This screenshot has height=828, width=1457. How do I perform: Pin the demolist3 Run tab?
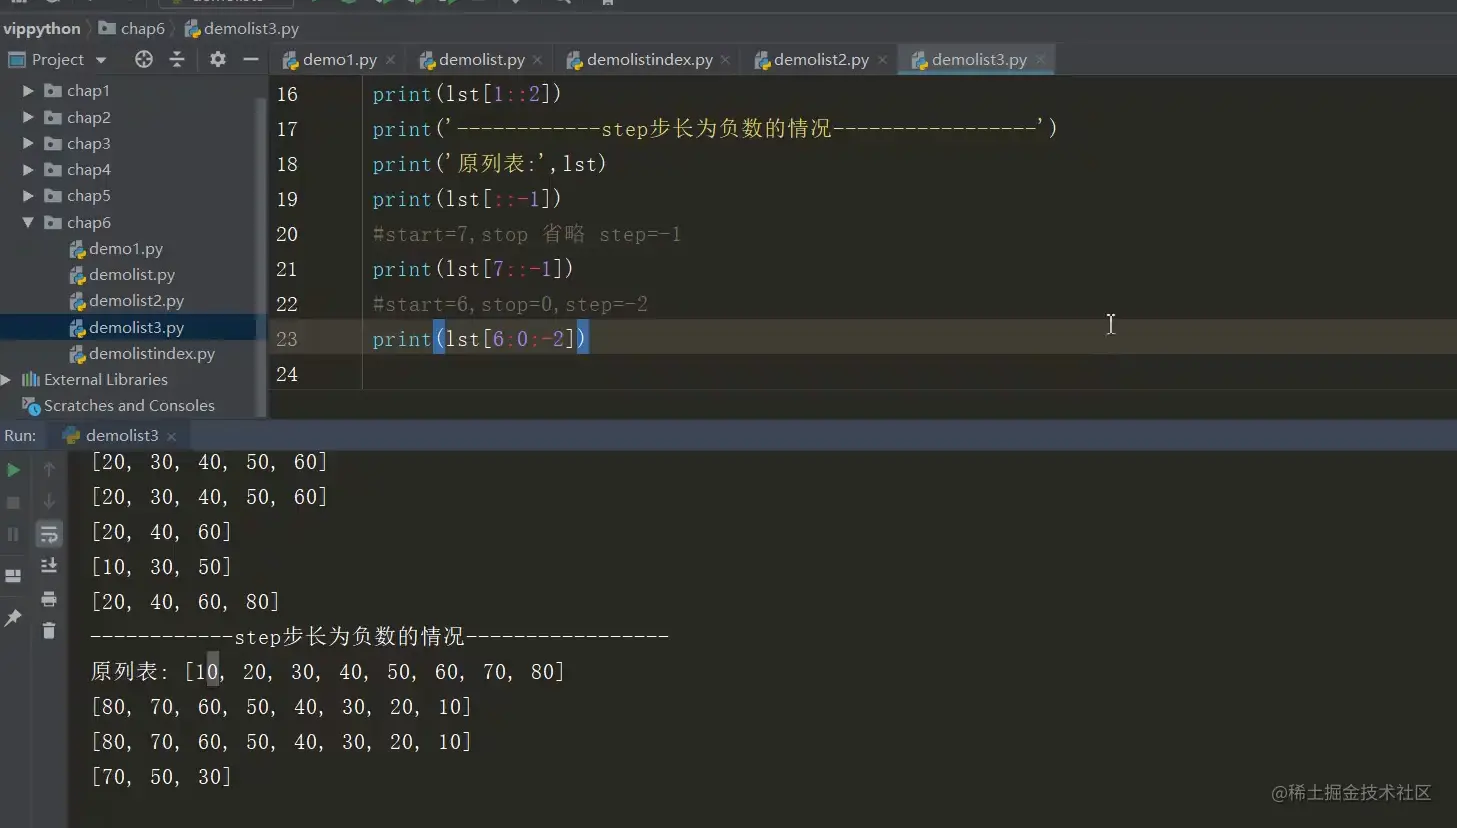[13, 618]
